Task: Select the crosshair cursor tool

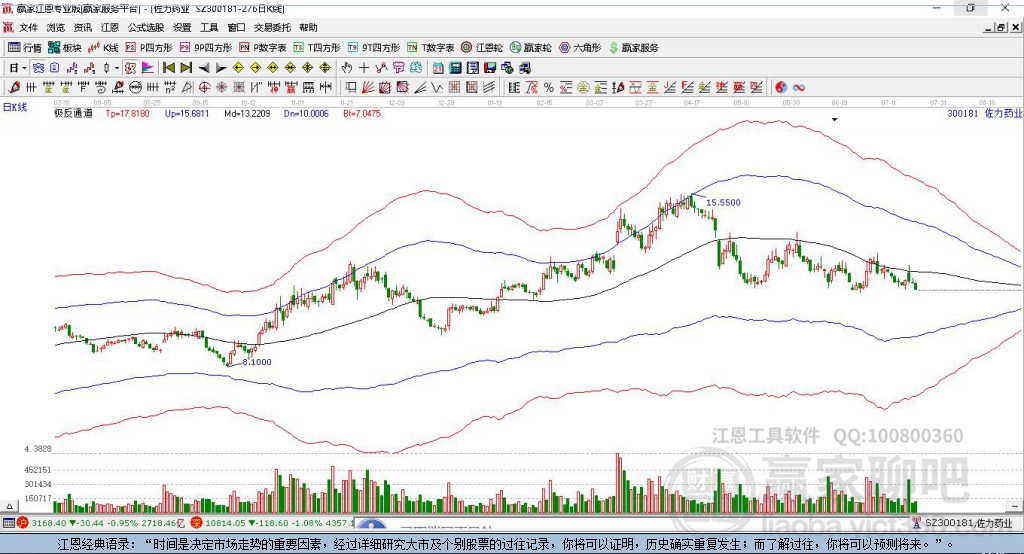Action: (364, 68)
